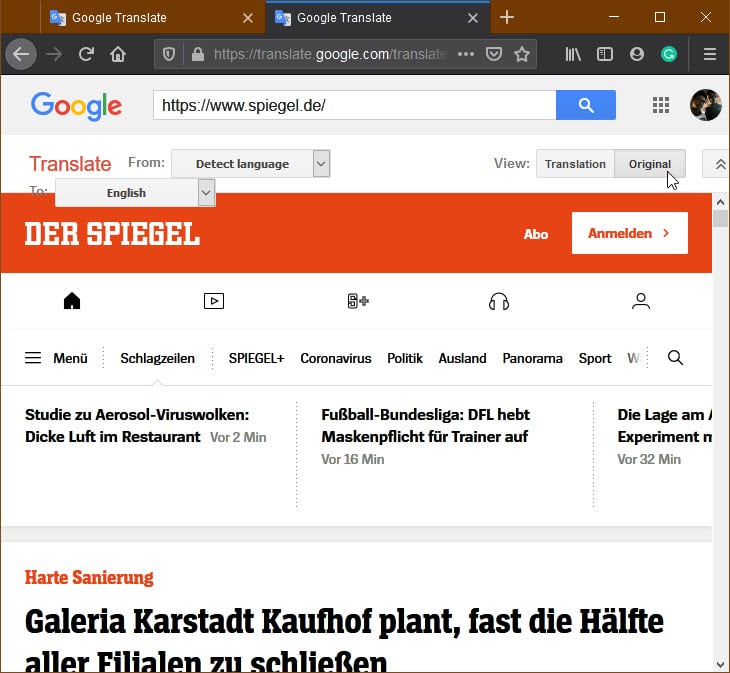This screenshot has width=730, height=673.
Task: Go to Spiegel home icon
Action: point(72,301)
